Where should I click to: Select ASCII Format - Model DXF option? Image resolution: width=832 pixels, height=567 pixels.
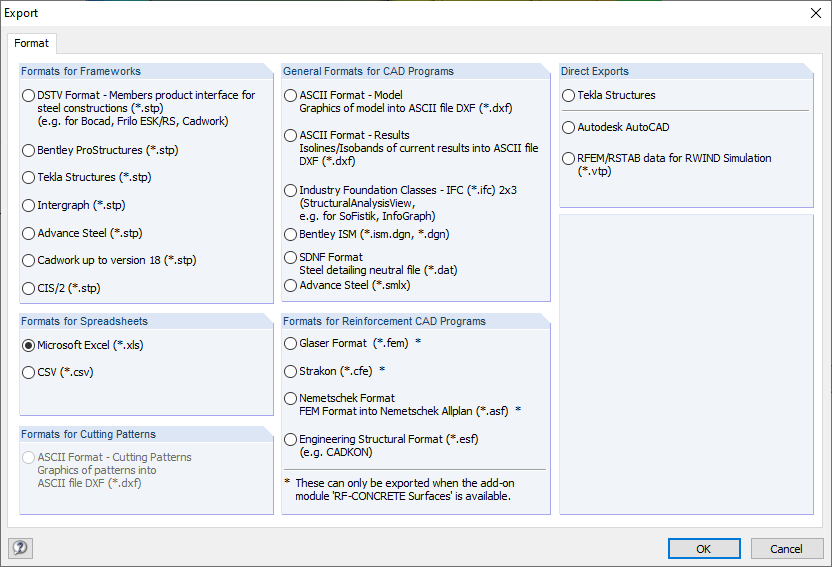[x=291, y=96]
